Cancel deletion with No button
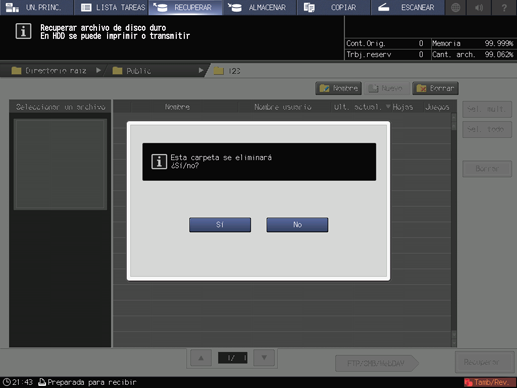Image resolution: width=517 pixels, height=388 pixels. [297, 225]
